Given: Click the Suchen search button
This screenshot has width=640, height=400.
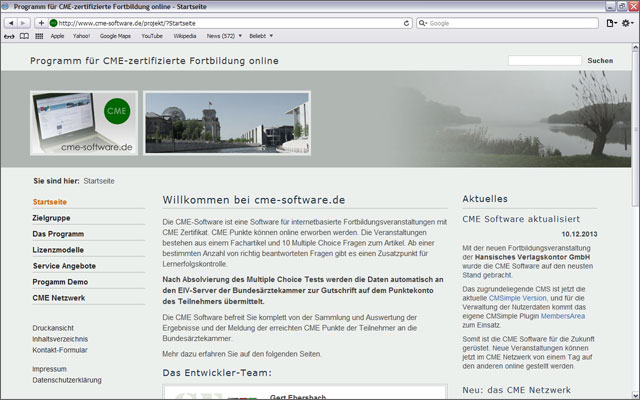Looking at the screenshot, I should 600,60.
